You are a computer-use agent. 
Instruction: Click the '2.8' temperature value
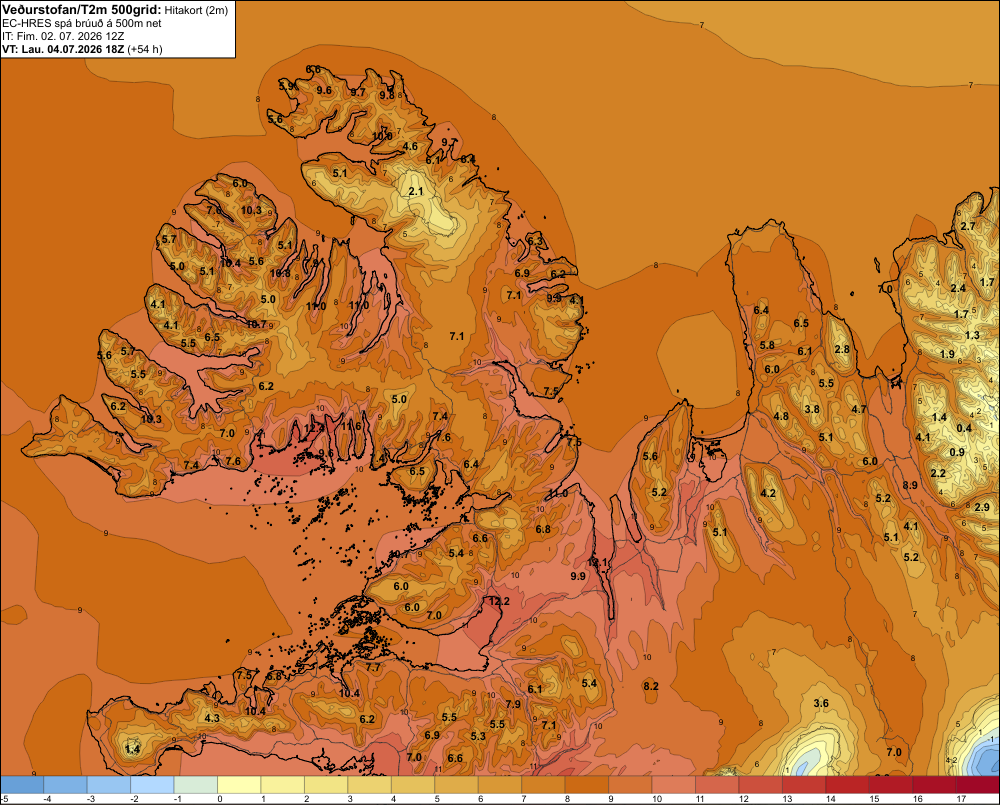pyautogui.click(x=842, y=349)
